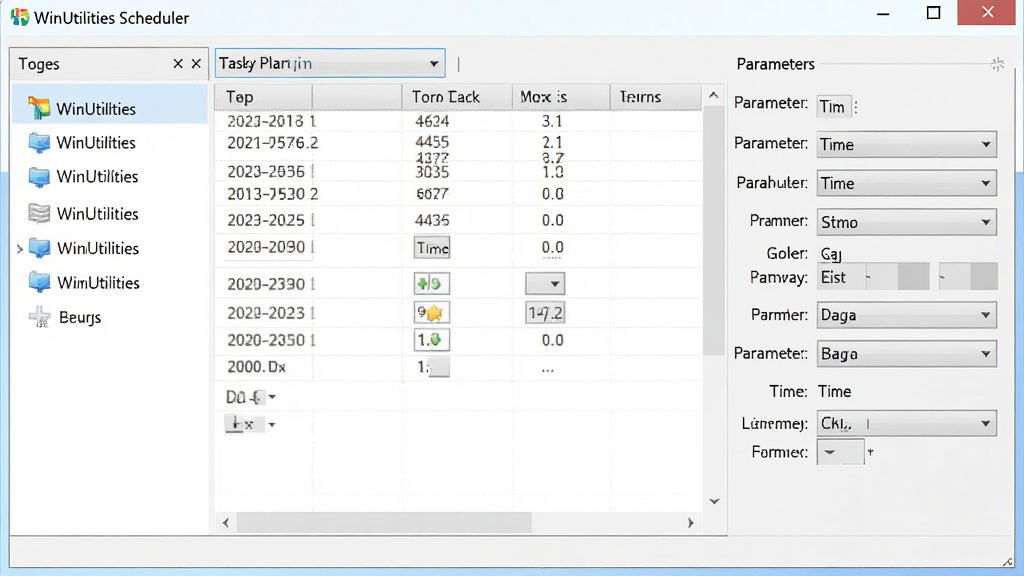Click the 147.2 value box

pos(545,313)
